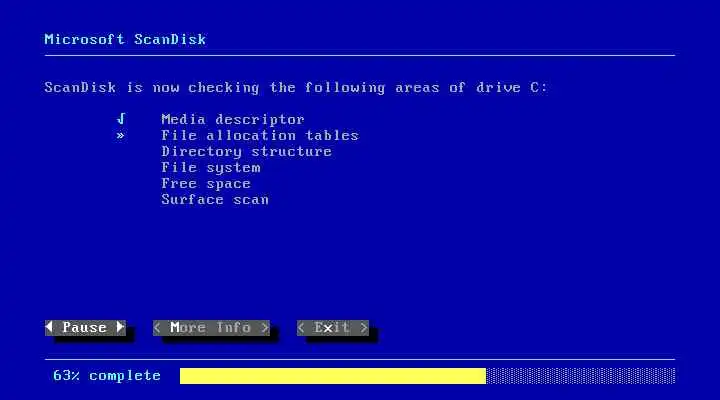Viewport: 720px width, 400px height.
Task: Select the "Media descriptor" line
Action: pyautogui.click(x=233, y=119)
